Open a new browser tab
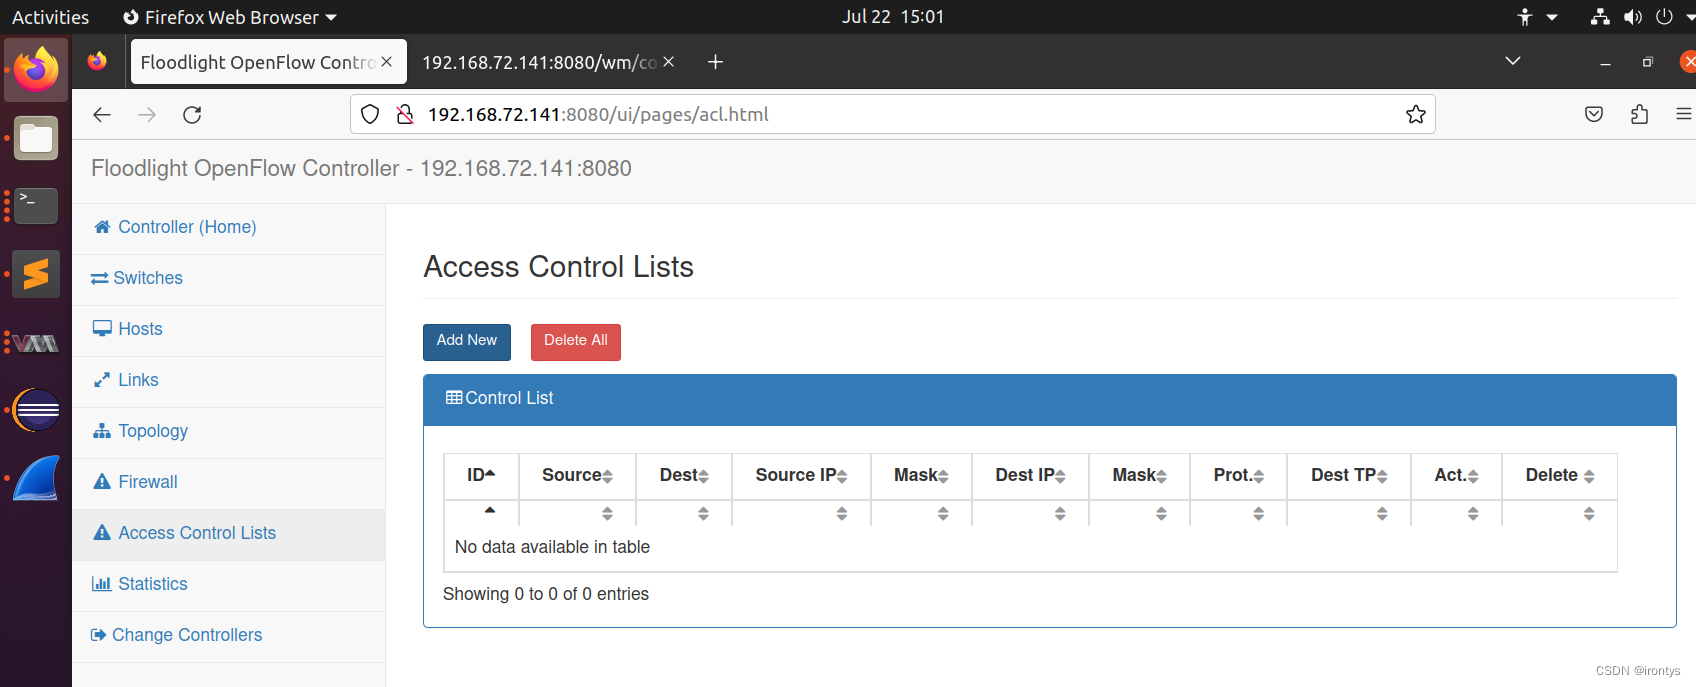This screenshot has width=1696, height=687. pyautogui.click(x=715, y=62)
